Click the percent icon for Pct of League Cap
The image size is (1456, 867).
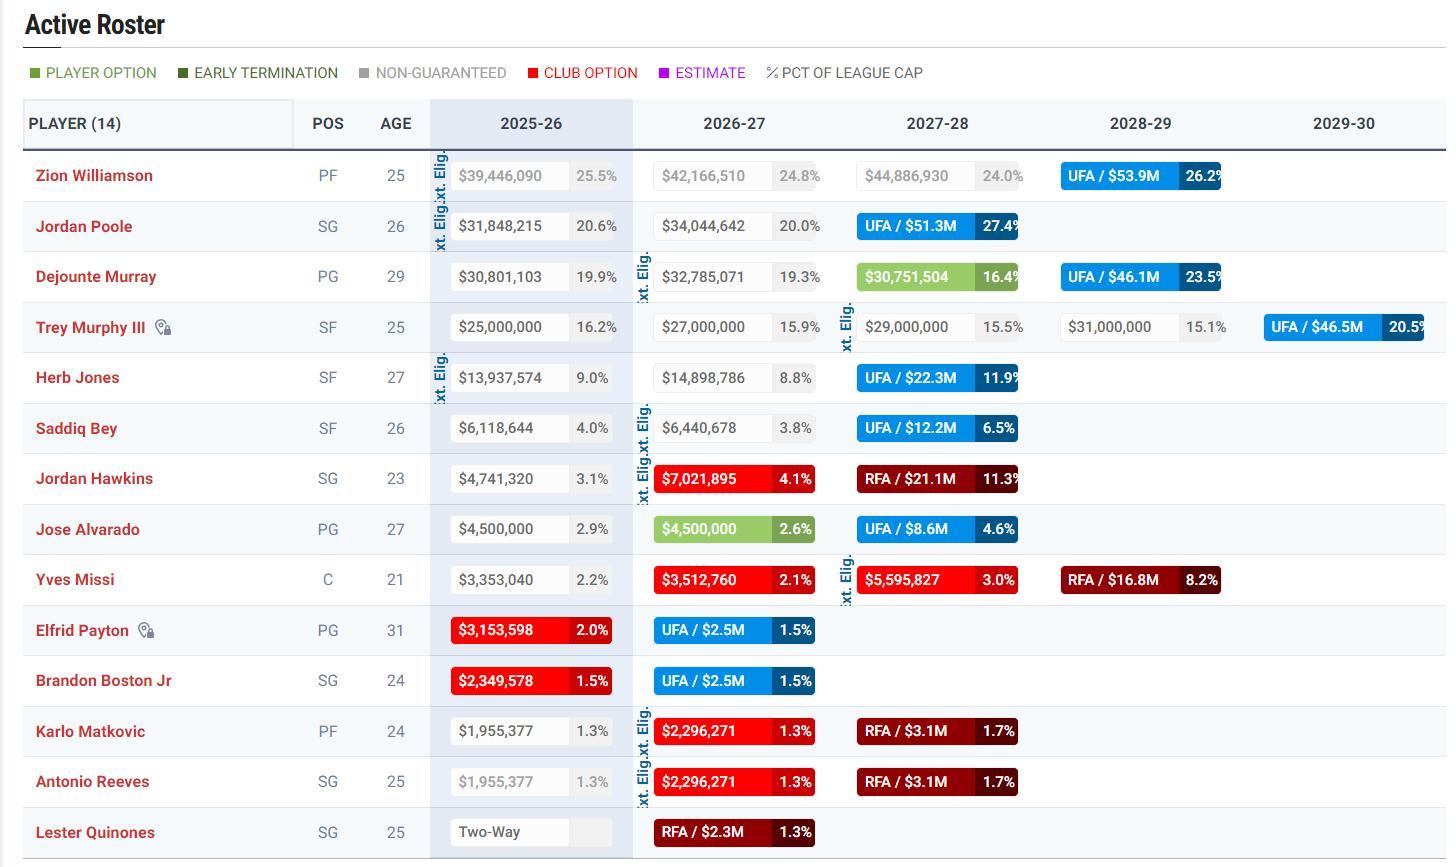pyautogui.click(x=772, y=73)
